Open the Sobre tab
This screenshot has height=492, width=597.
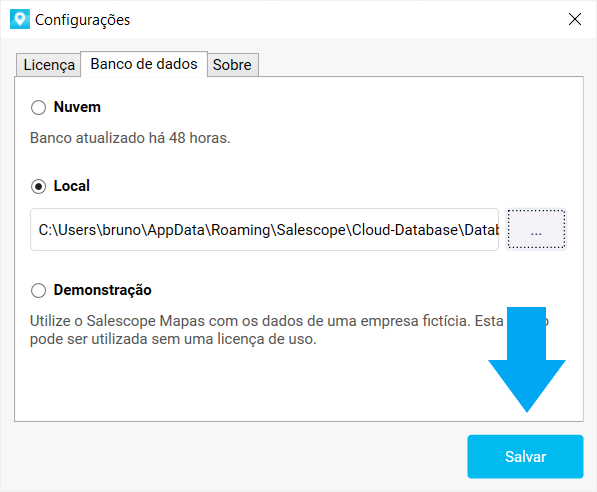pyautogui.click(x=232, y=65)
